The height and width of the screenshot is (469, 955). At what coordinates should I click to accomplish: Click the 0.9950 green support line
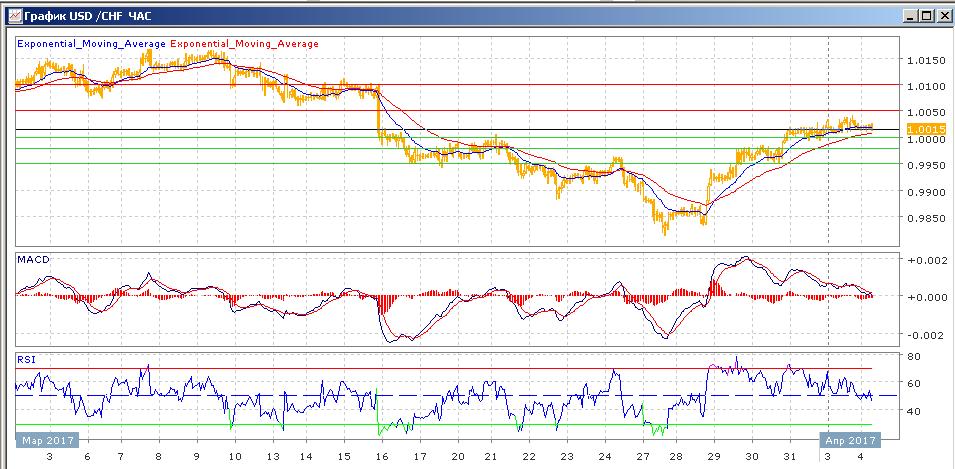457,163
